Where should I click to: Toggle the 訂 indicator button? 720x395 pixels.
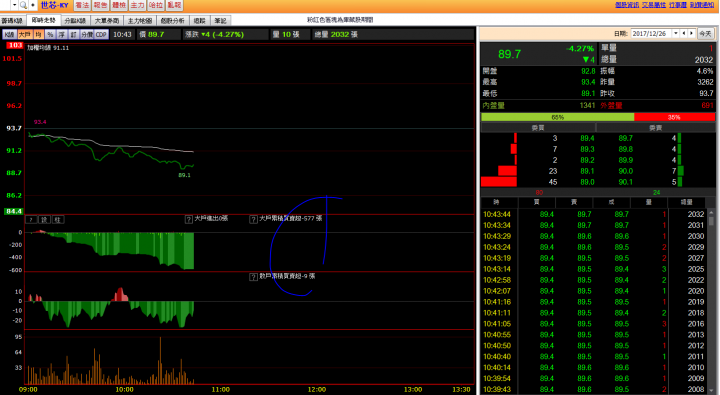[x=73, y=34]
